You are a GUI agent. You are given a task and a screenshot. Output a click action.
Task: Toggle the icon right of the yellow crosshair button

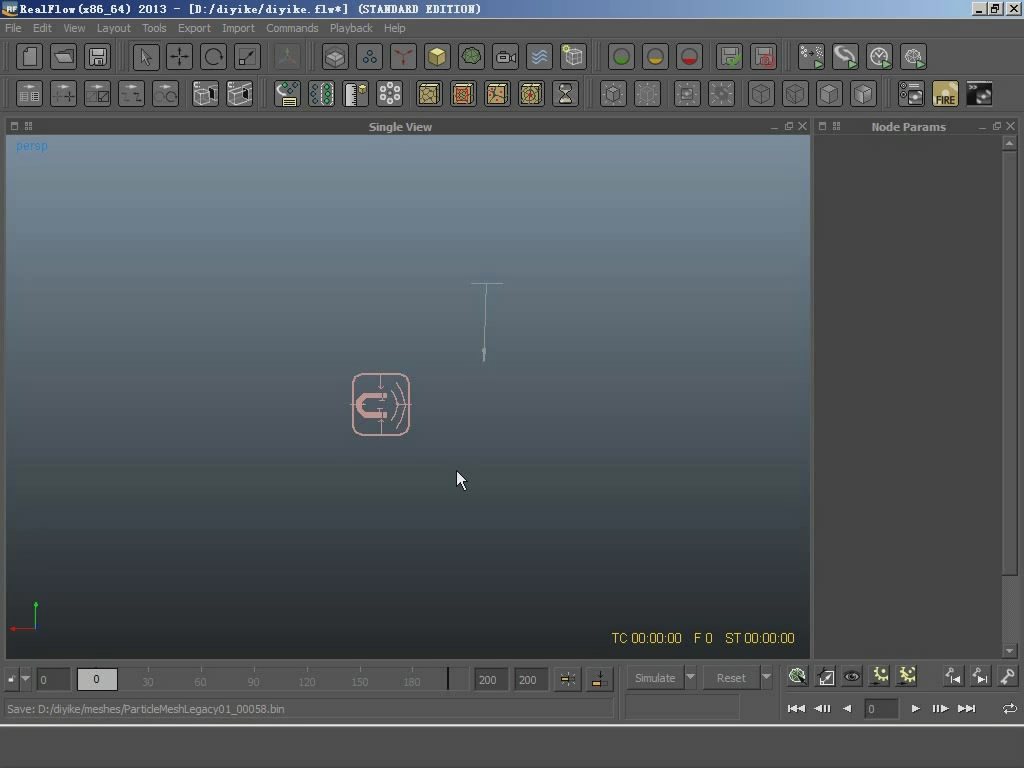599,679
